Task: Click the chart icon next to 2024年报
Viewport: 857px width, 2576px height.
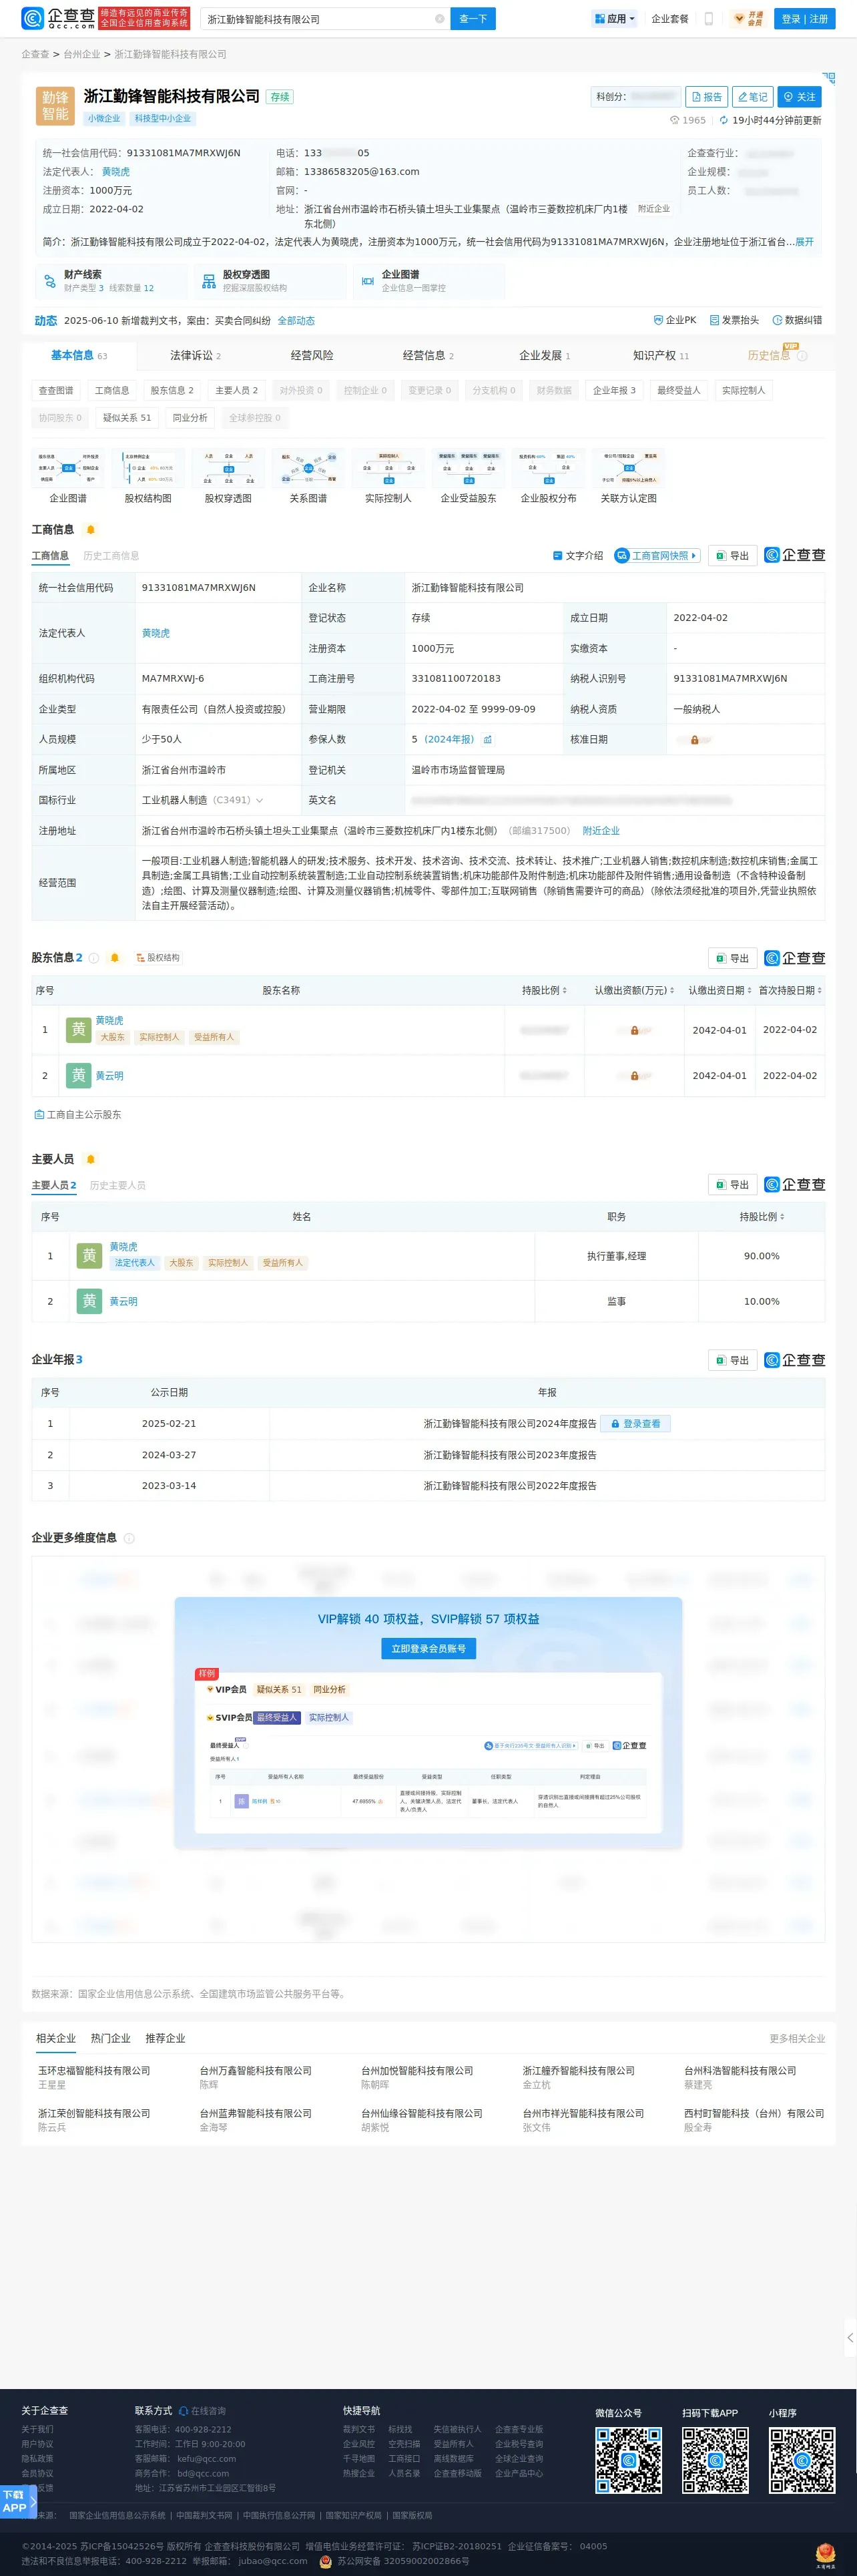Action: 488,740
